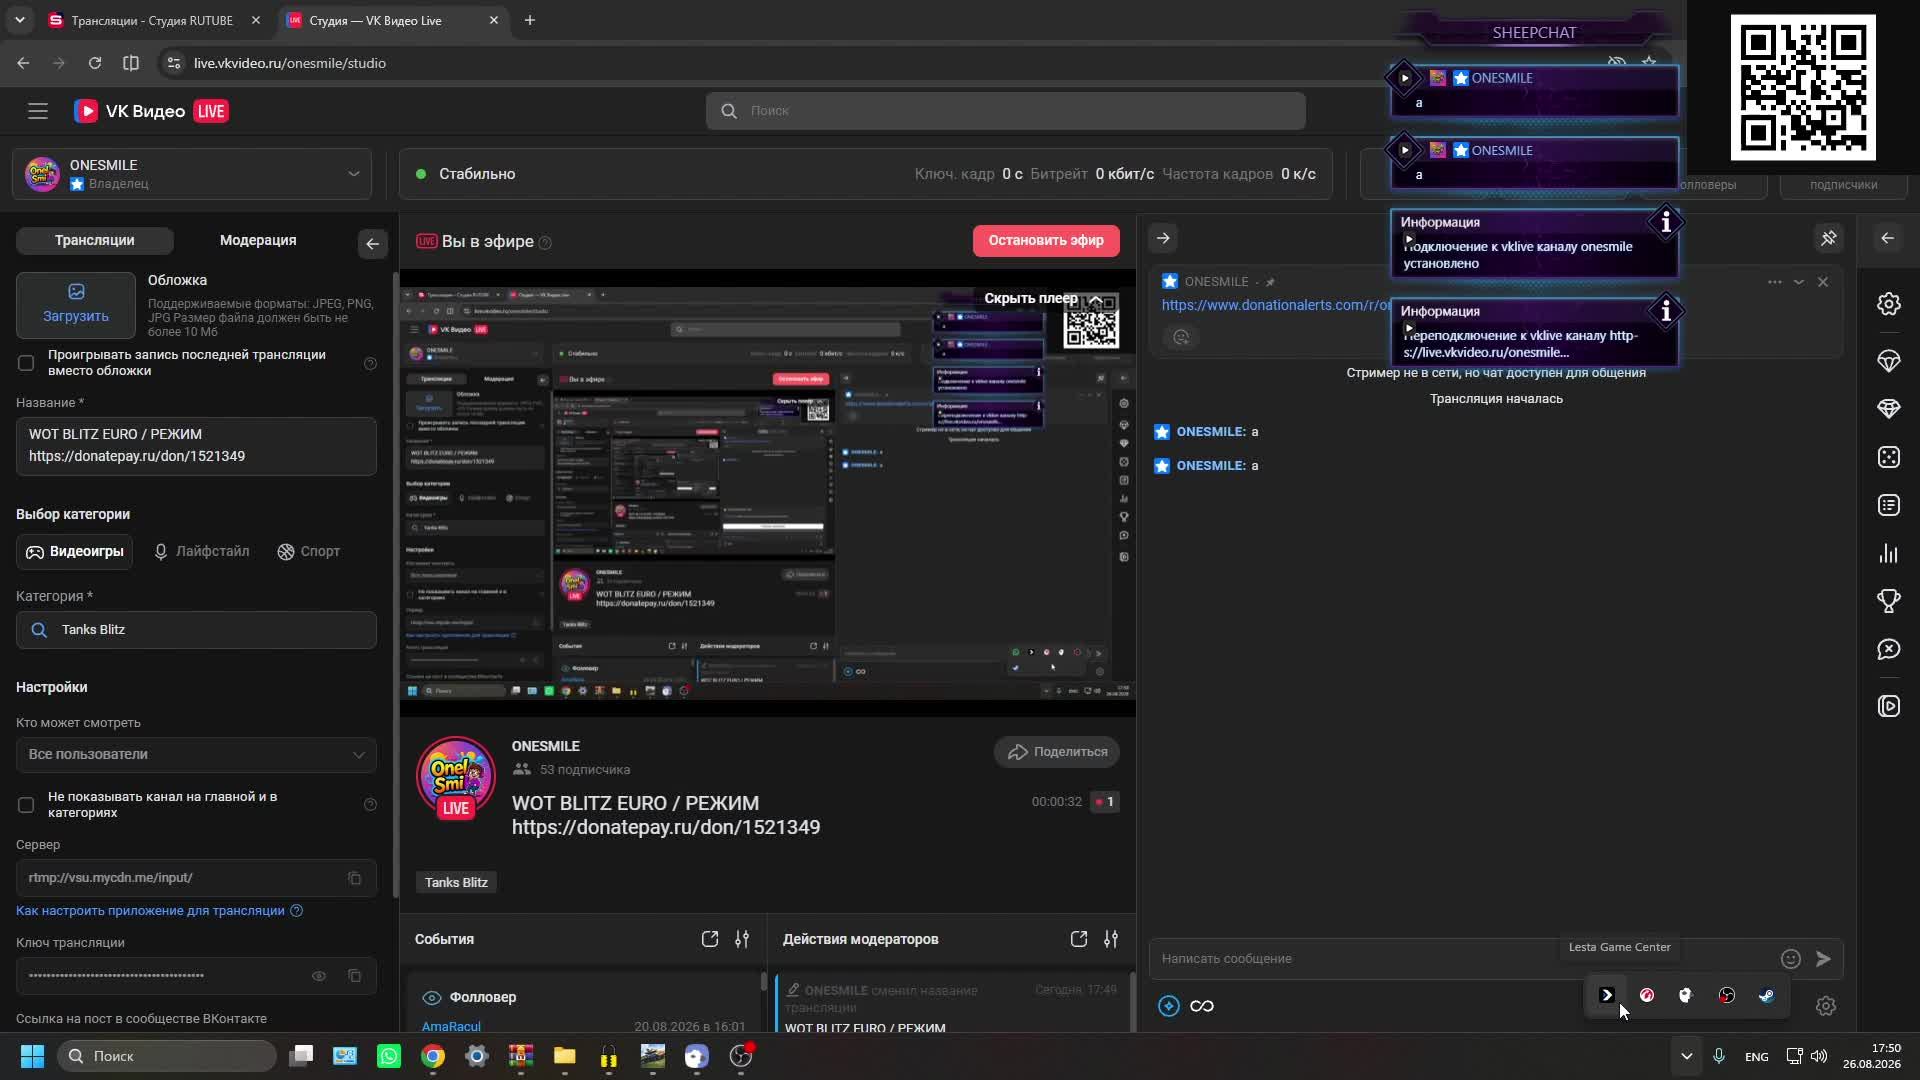
Task: Collapse the right sidebar with left arrow
Action: coord(1888,238)
